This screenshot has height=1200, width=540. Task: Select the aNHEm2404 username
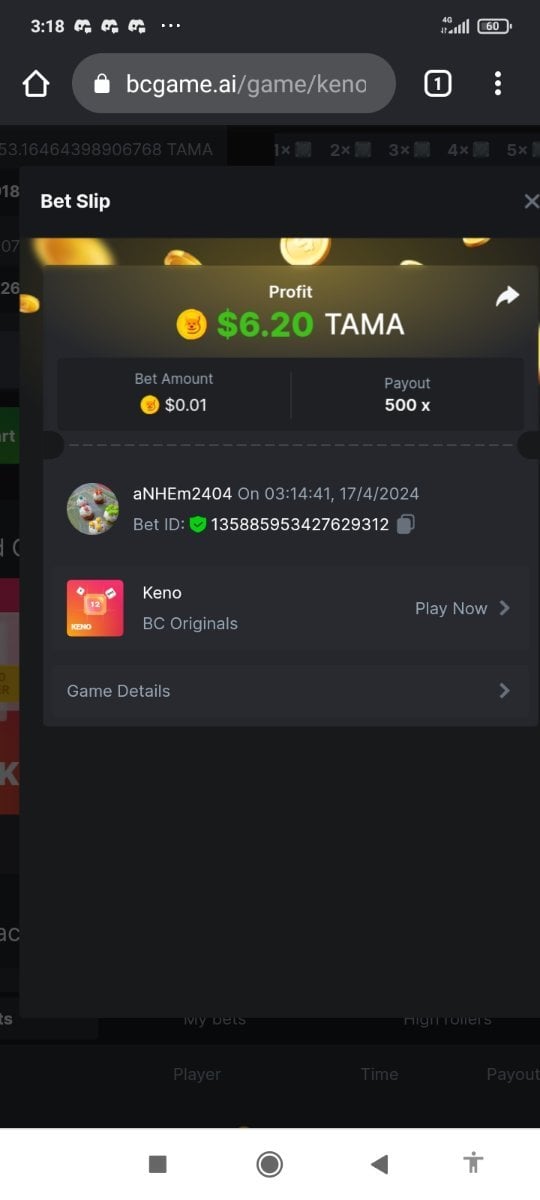pos(182,494)
